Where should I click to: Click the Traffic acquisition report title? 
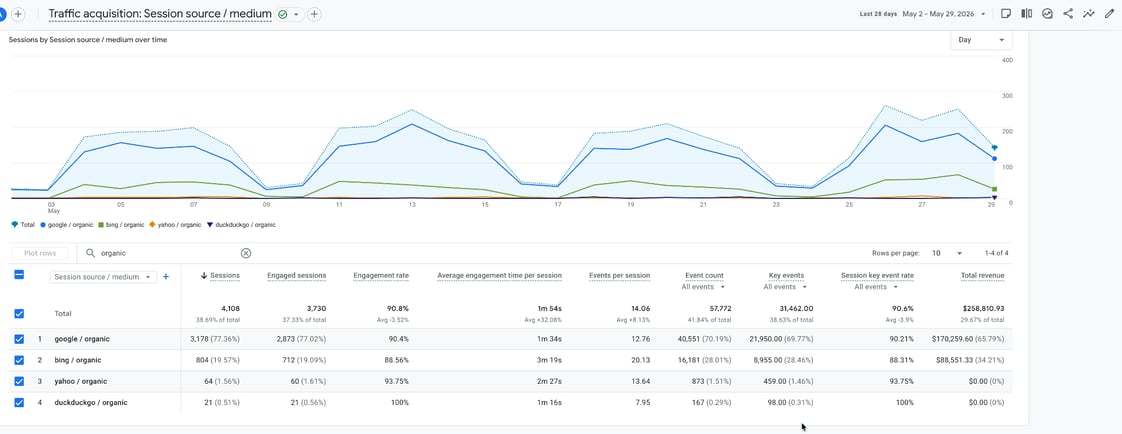tap(160, 14)
